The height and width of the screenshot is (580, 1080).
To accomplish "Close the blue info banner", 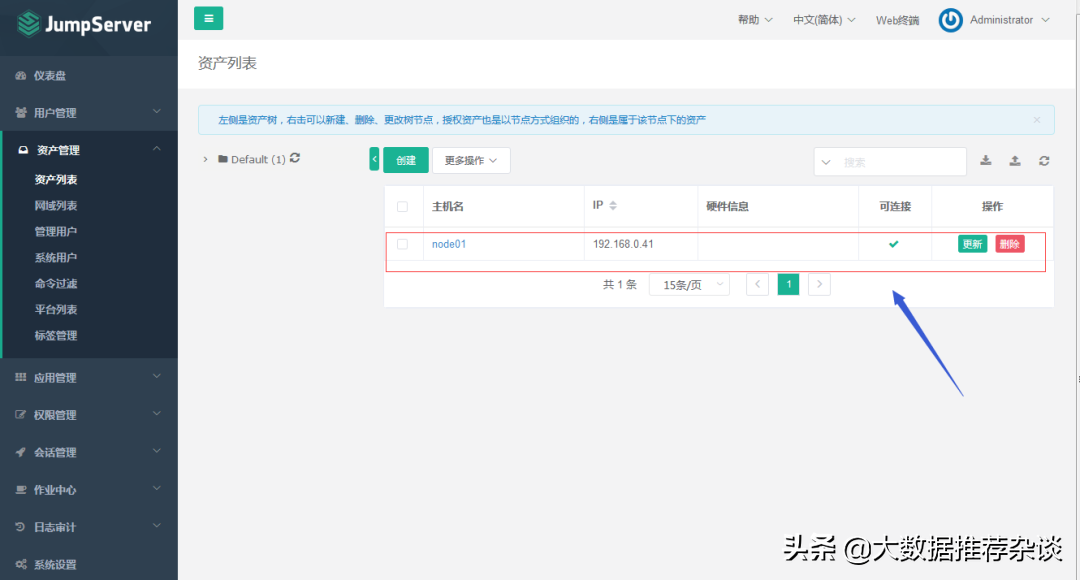I will coord(1036,120).
